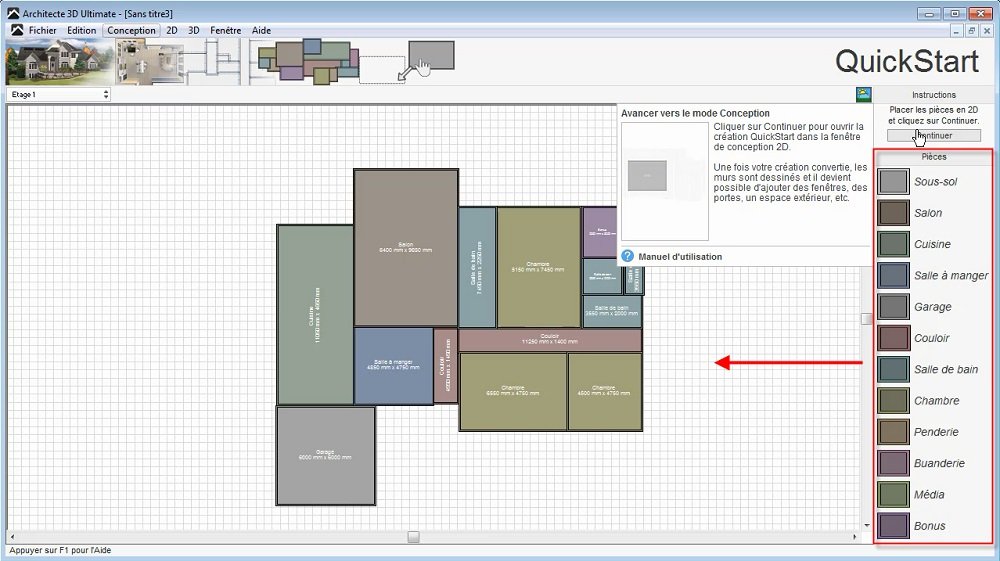Select the Garage room on the floor plan

coord(325,456)
